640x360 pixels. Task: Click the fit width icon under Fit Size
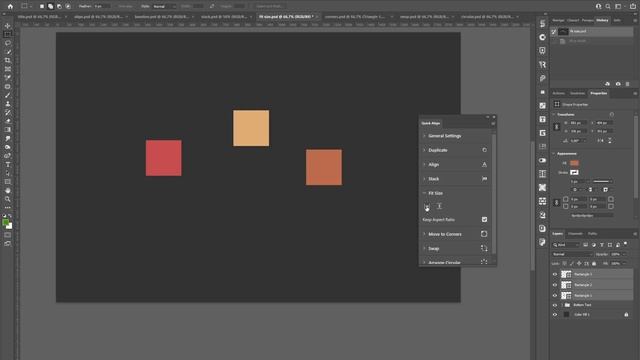pos(427,207)
